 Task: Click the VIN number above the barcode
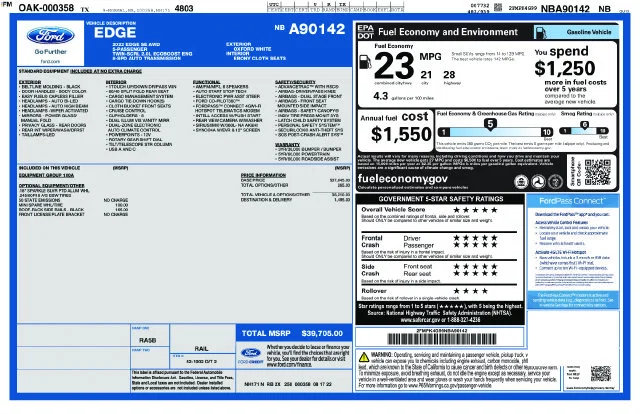tap(442, 330)
